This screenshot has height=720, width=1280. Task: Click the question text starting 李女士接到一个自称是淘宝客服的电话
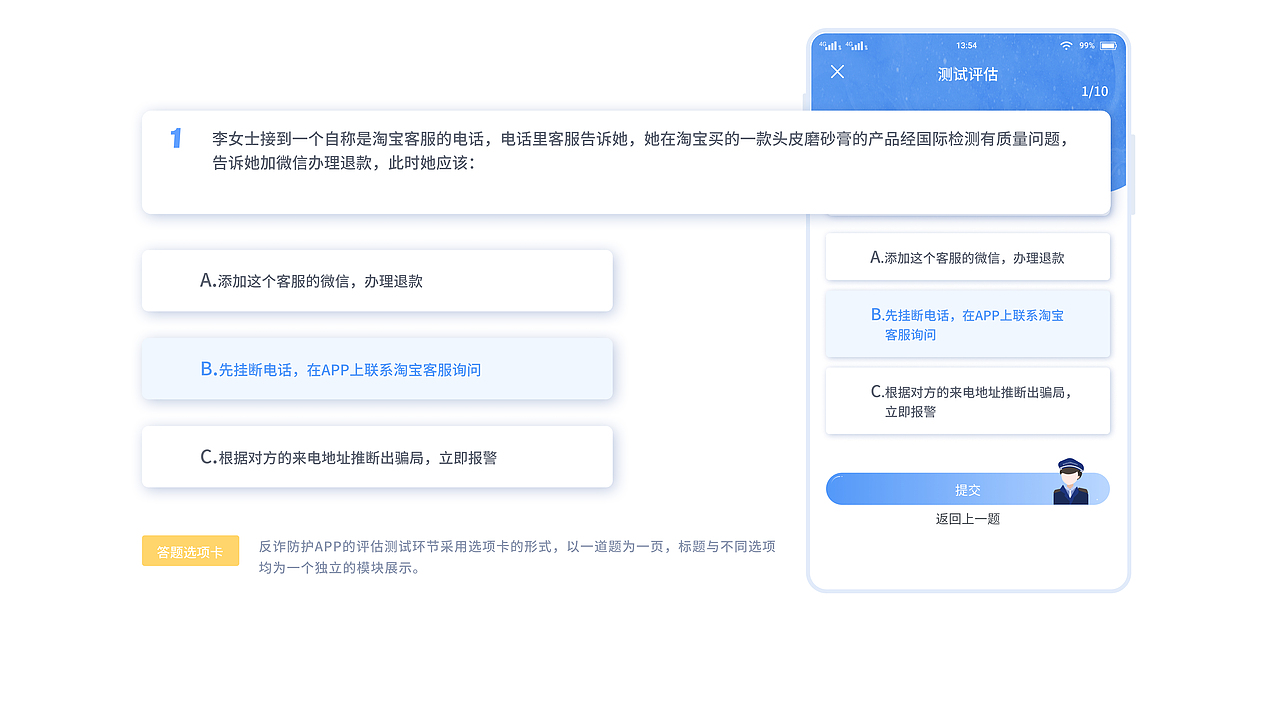643,150
